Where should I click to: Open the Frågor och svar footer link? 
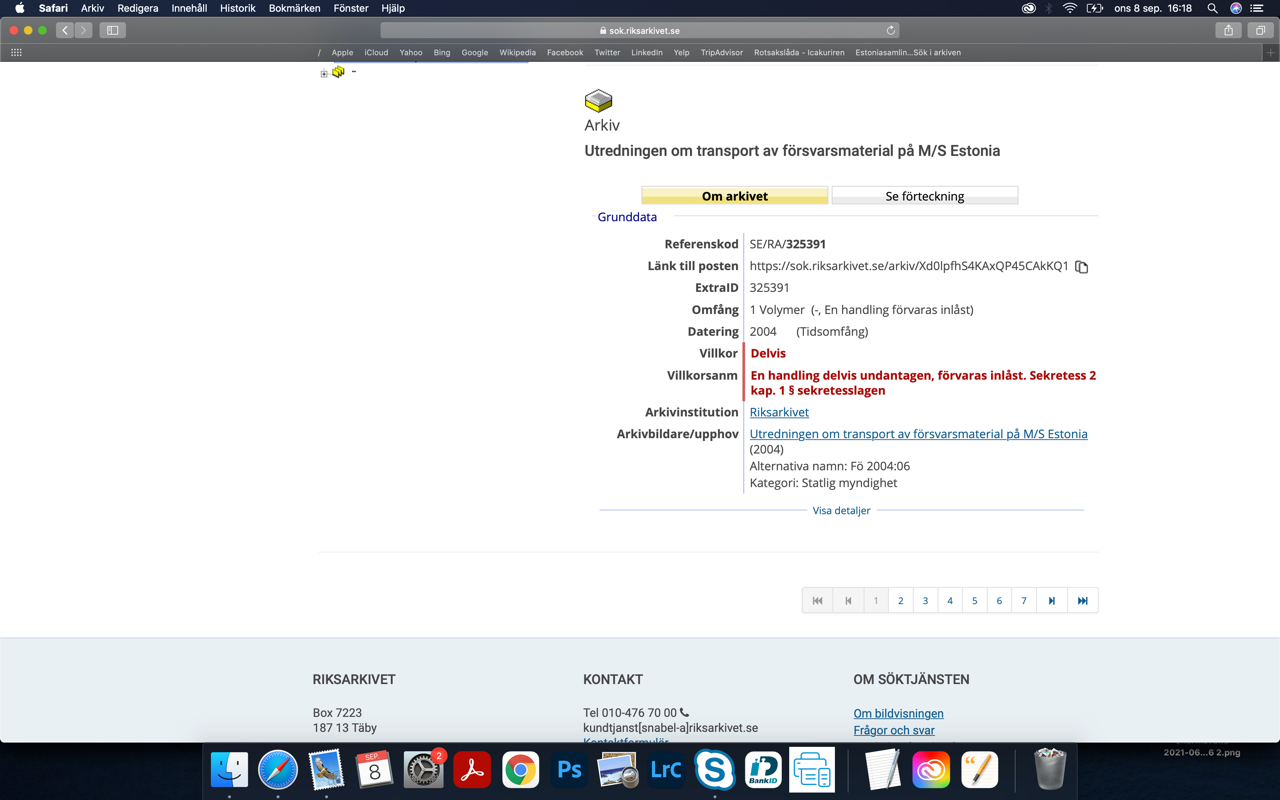coord(894,730)
